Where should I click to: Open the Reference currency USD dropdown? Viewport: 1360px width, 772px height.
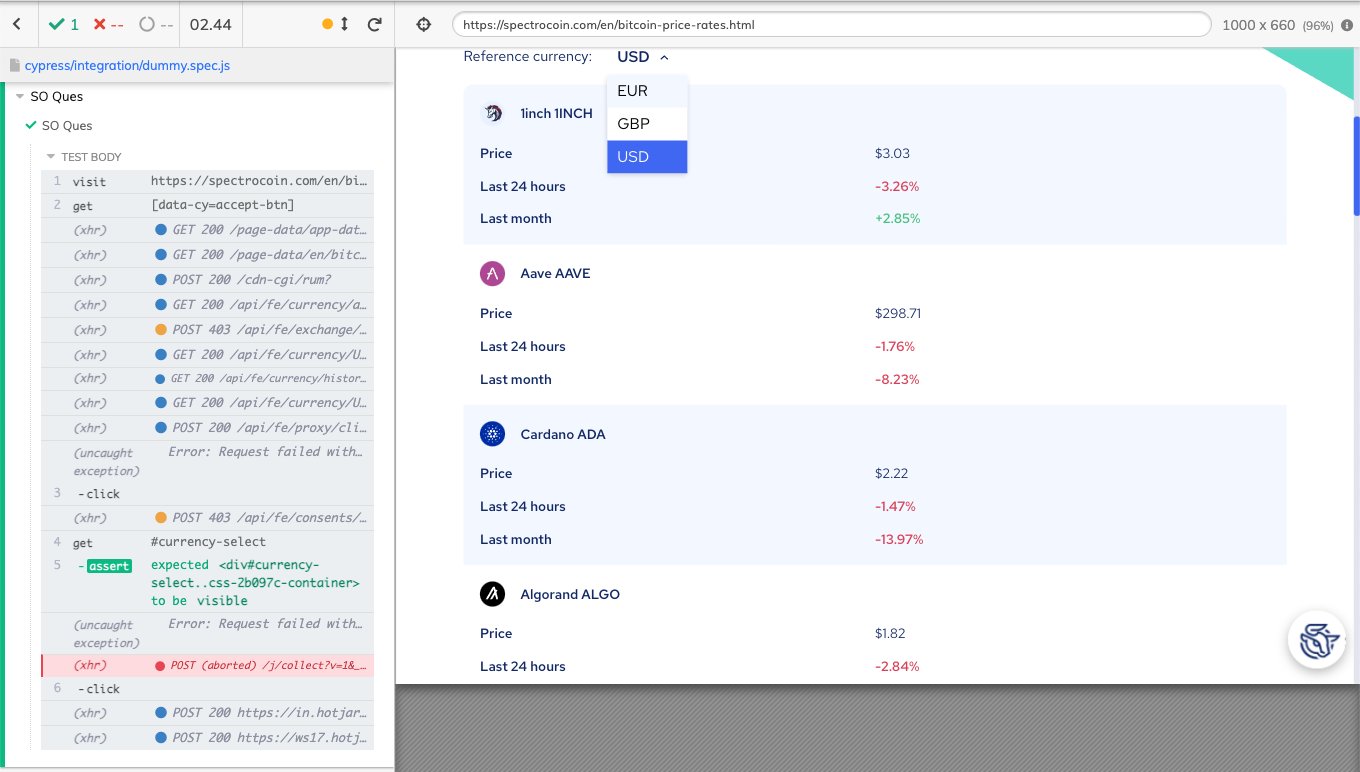[x=643, y=57]
